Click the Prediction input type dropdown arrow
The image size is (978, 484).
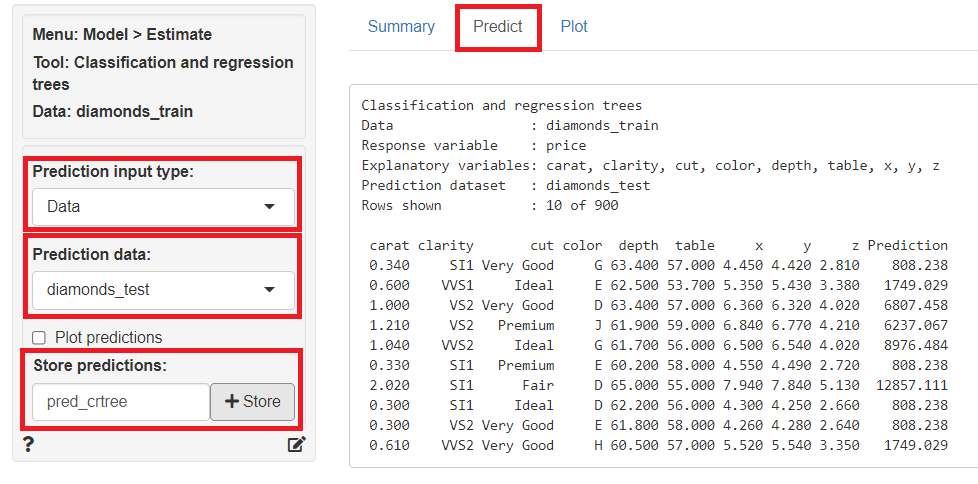pos(269,207)
